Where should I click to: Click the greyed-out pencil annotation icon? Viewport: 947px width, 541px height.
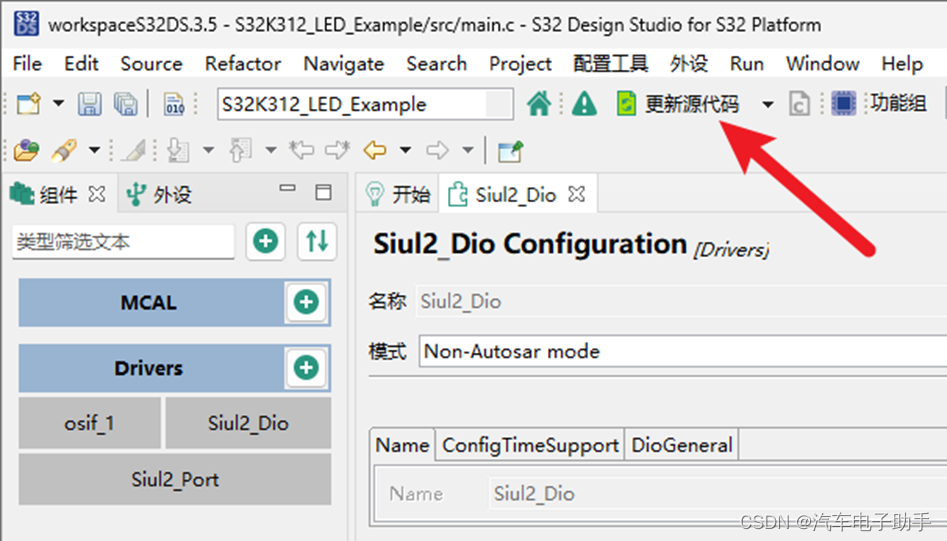(133, 150)
